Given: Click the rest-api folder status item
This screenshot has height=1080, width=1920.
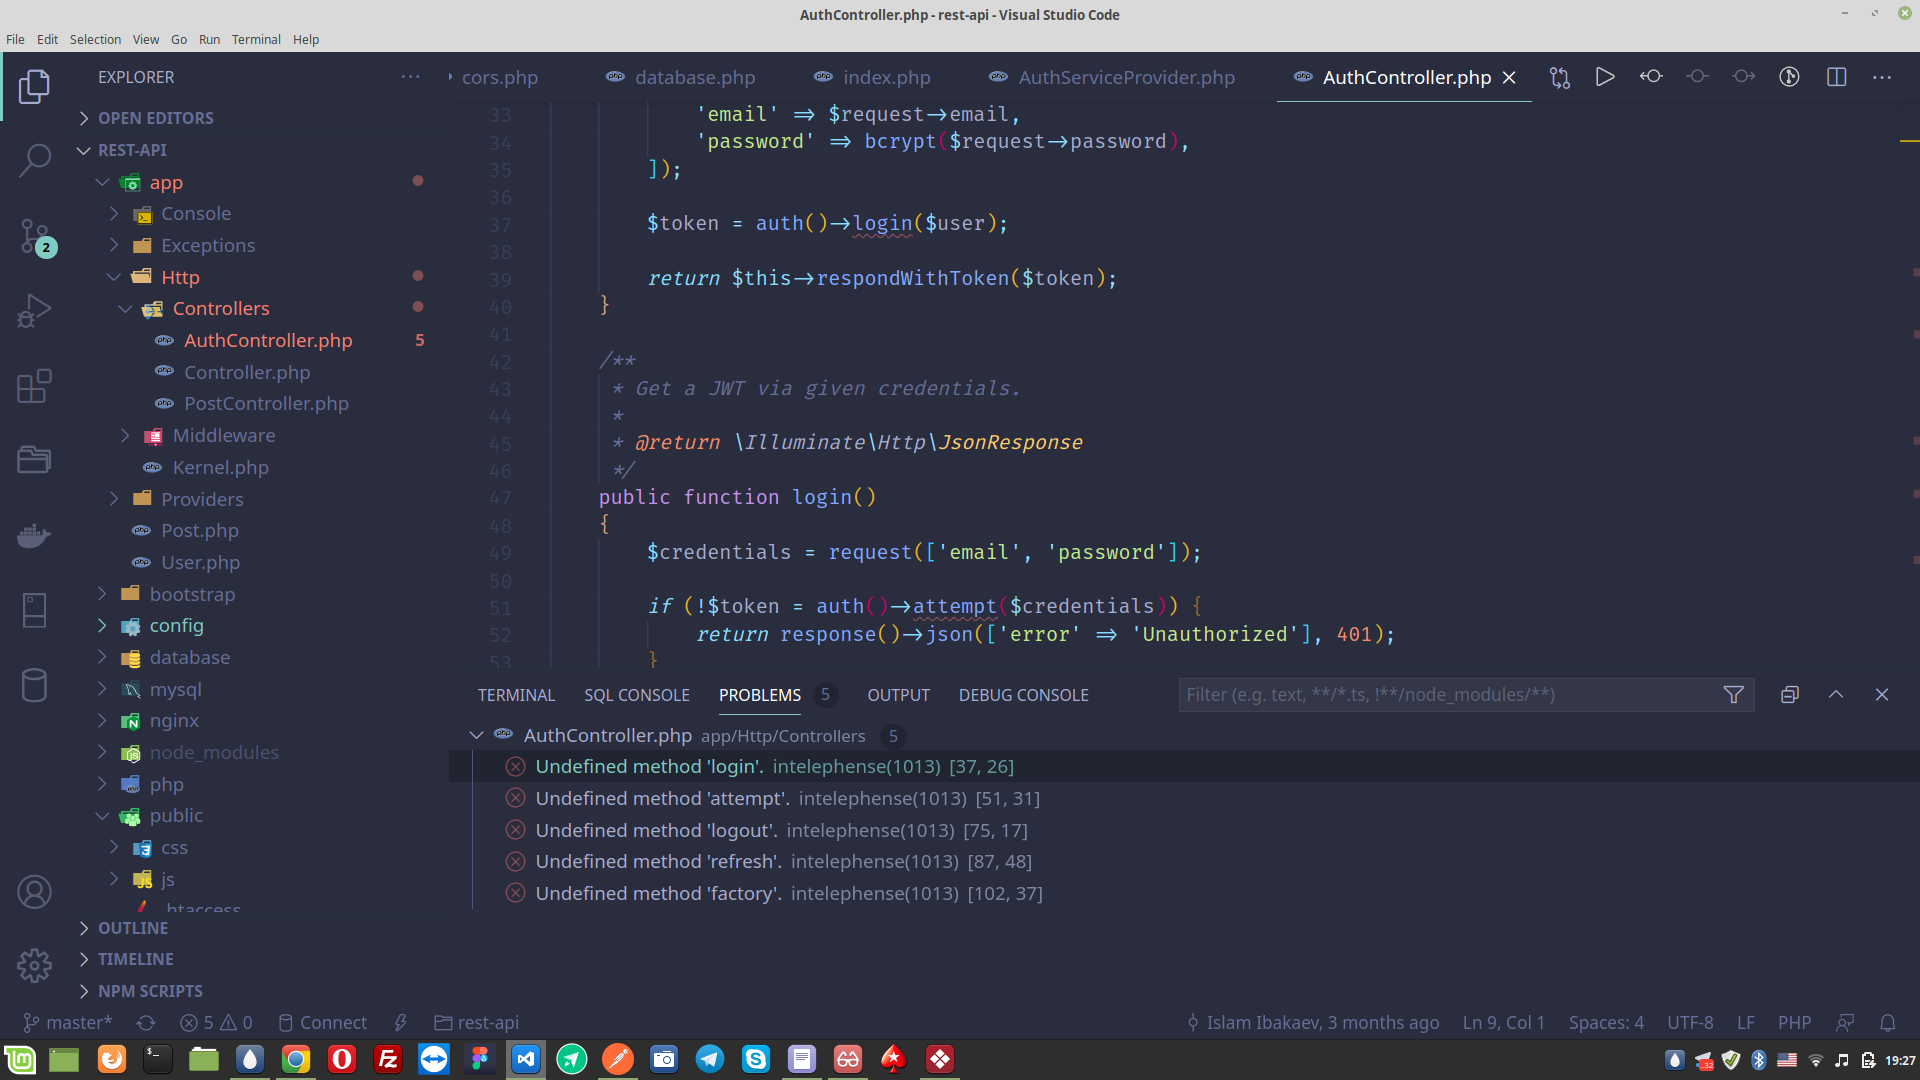Looking at the screenshot, I should [476, 1023].
